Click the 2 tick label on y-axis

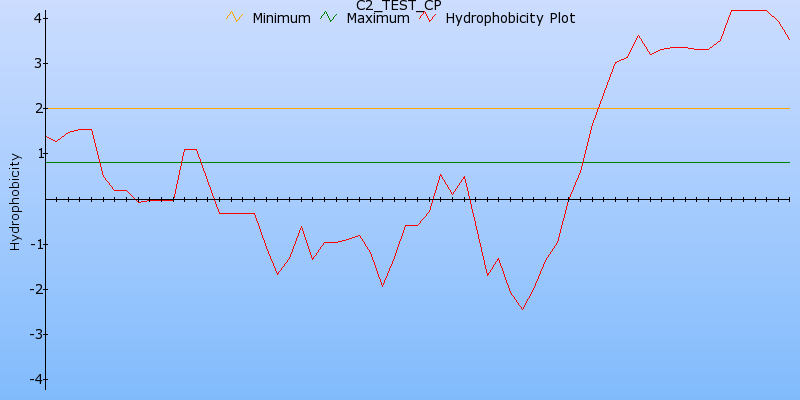pyautogui.click(x=36, y=108)
